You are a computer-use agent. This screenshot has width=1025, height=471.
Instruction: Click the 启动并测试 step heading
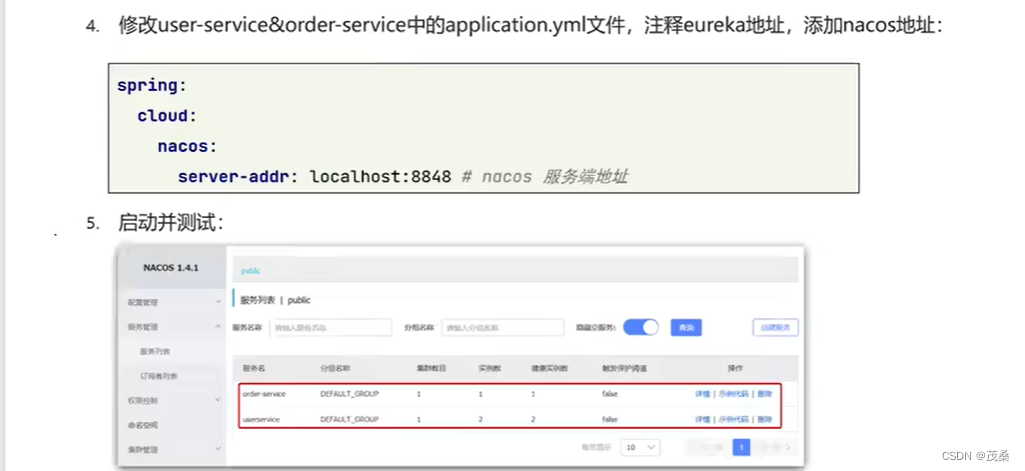point(171,223)
